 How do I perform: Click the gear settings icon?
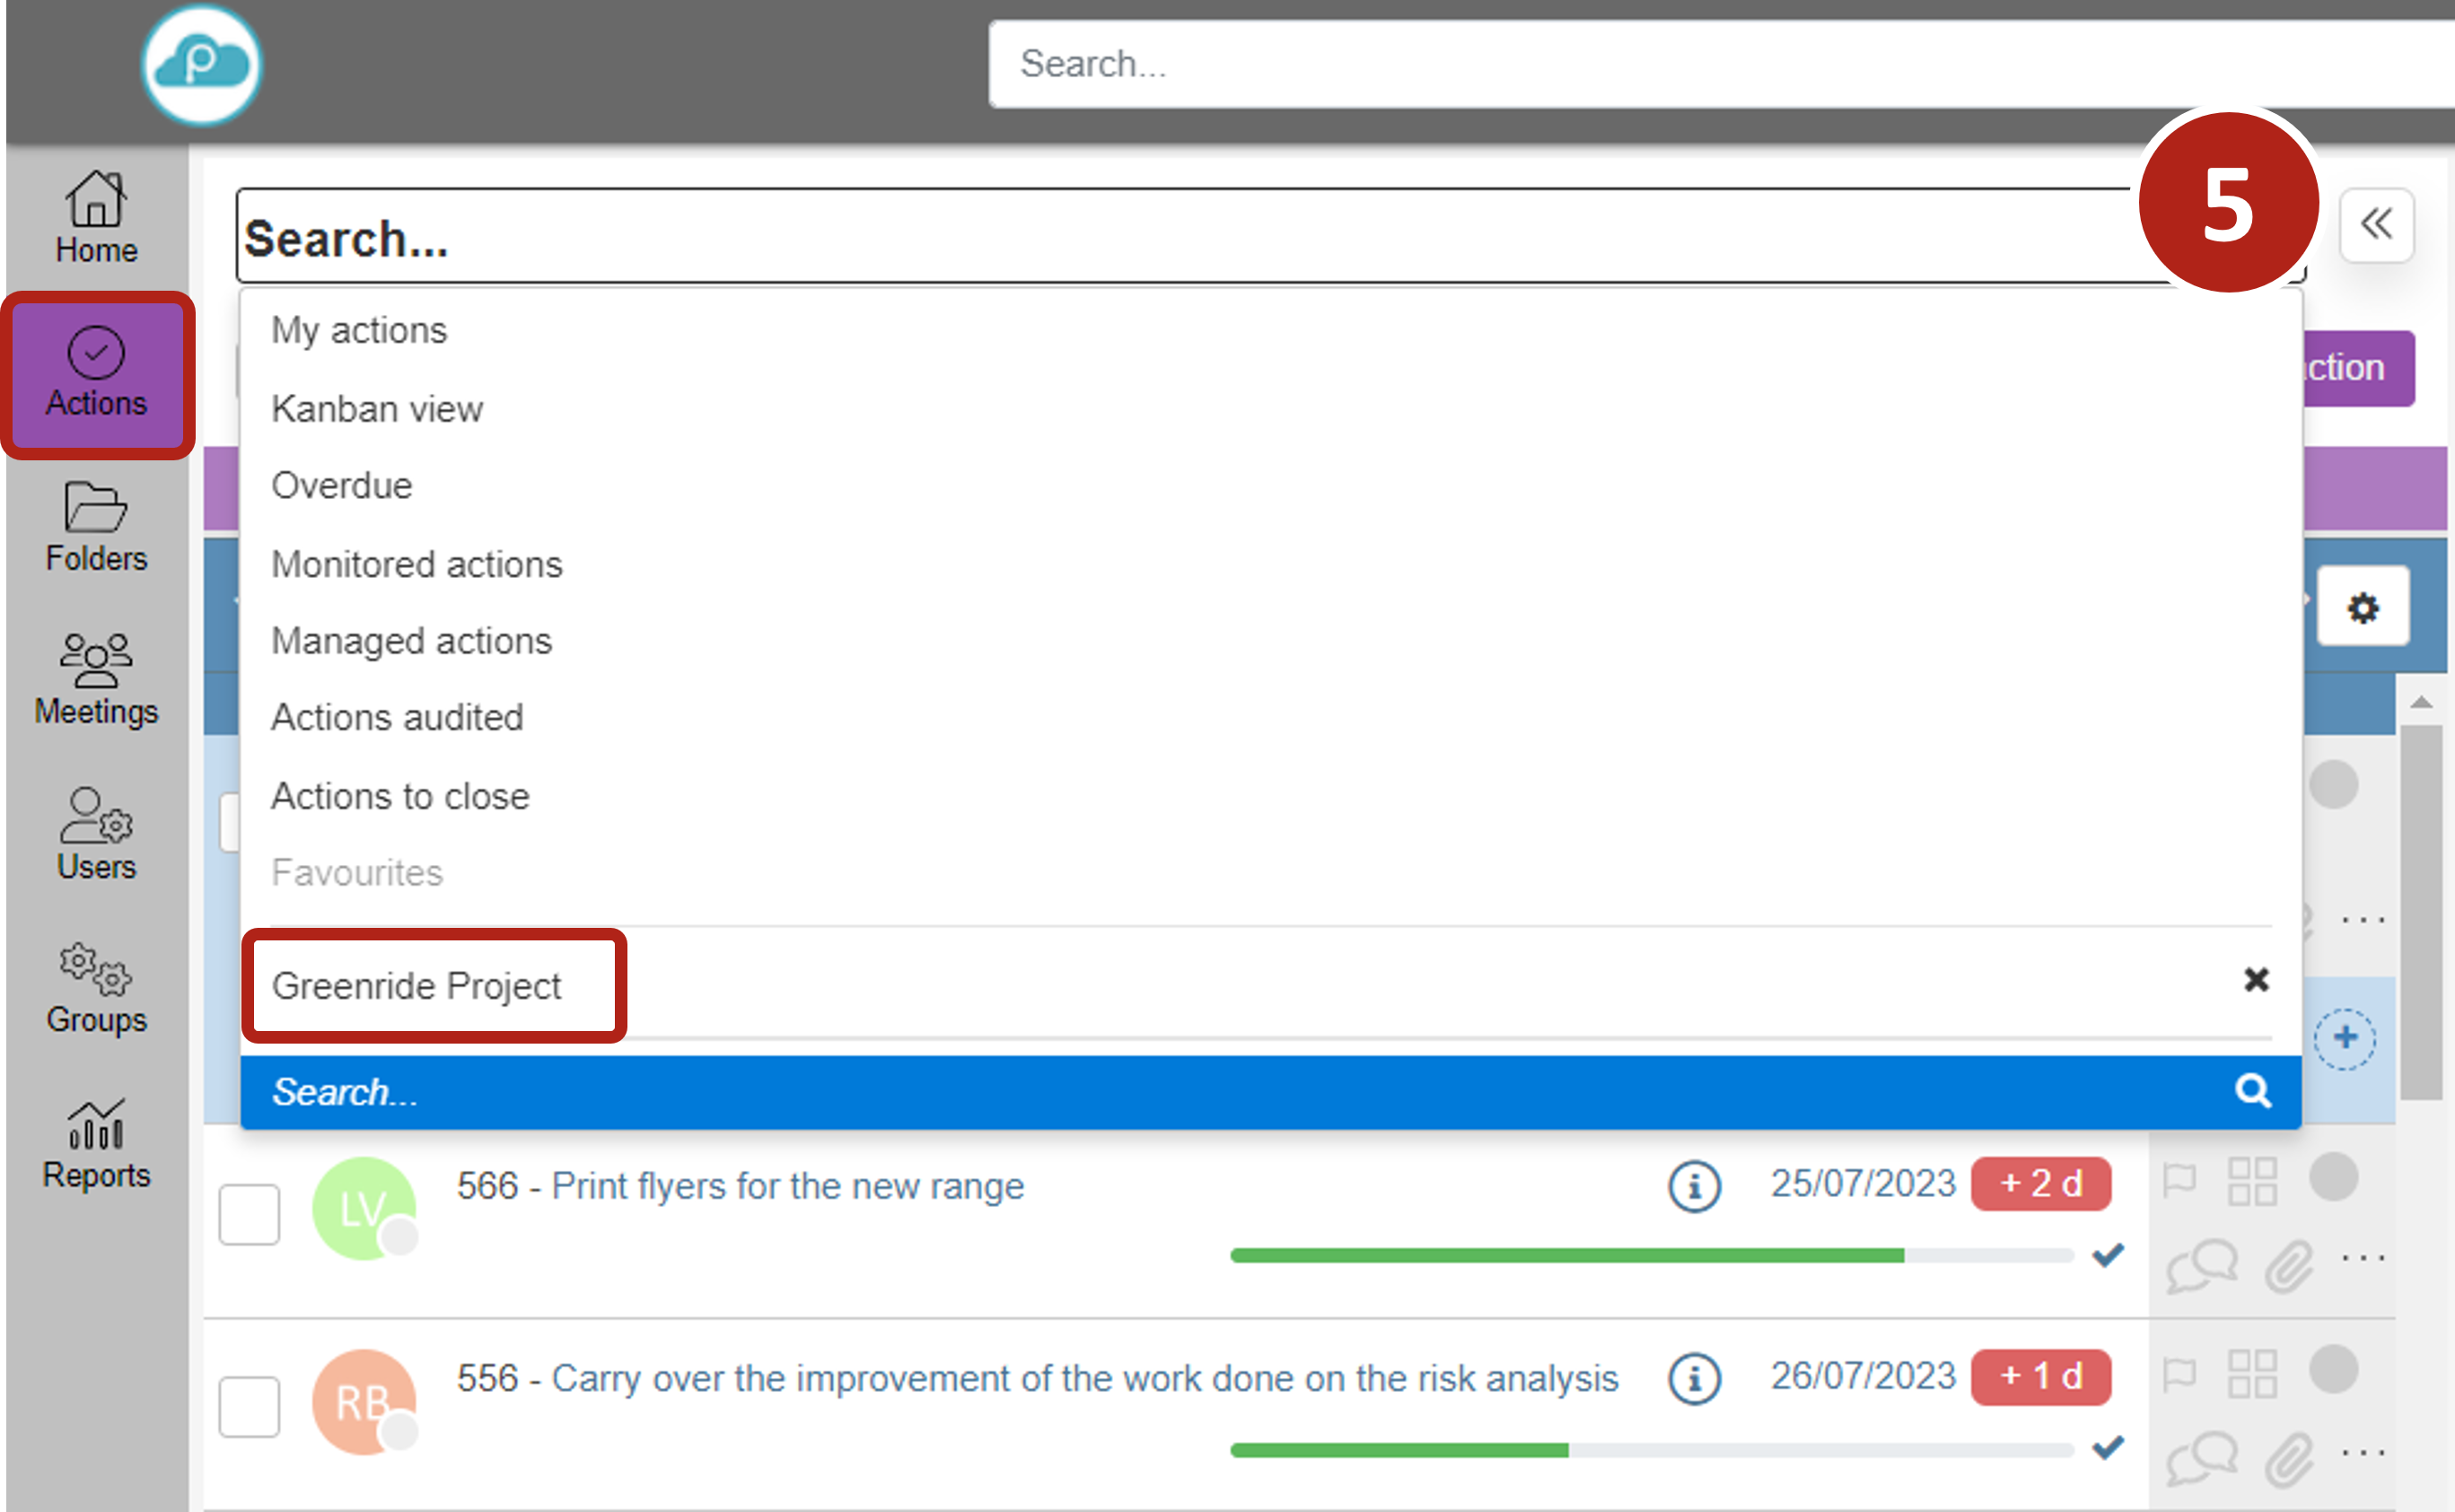pyautogui.click(x=2362, y=607)
